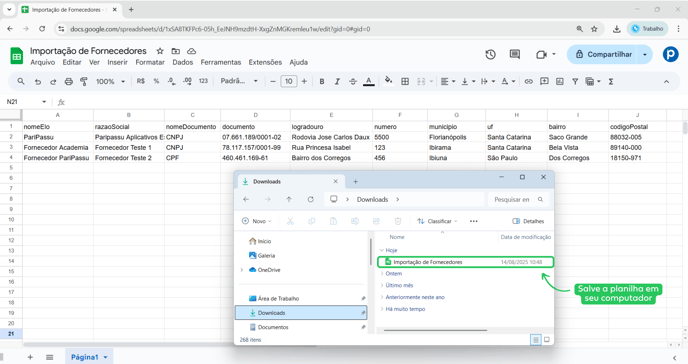The height and width of the screenshot is (364, 688).
Task: Open text rotation dropdown in Sheets
Action: tap(508, 82)
